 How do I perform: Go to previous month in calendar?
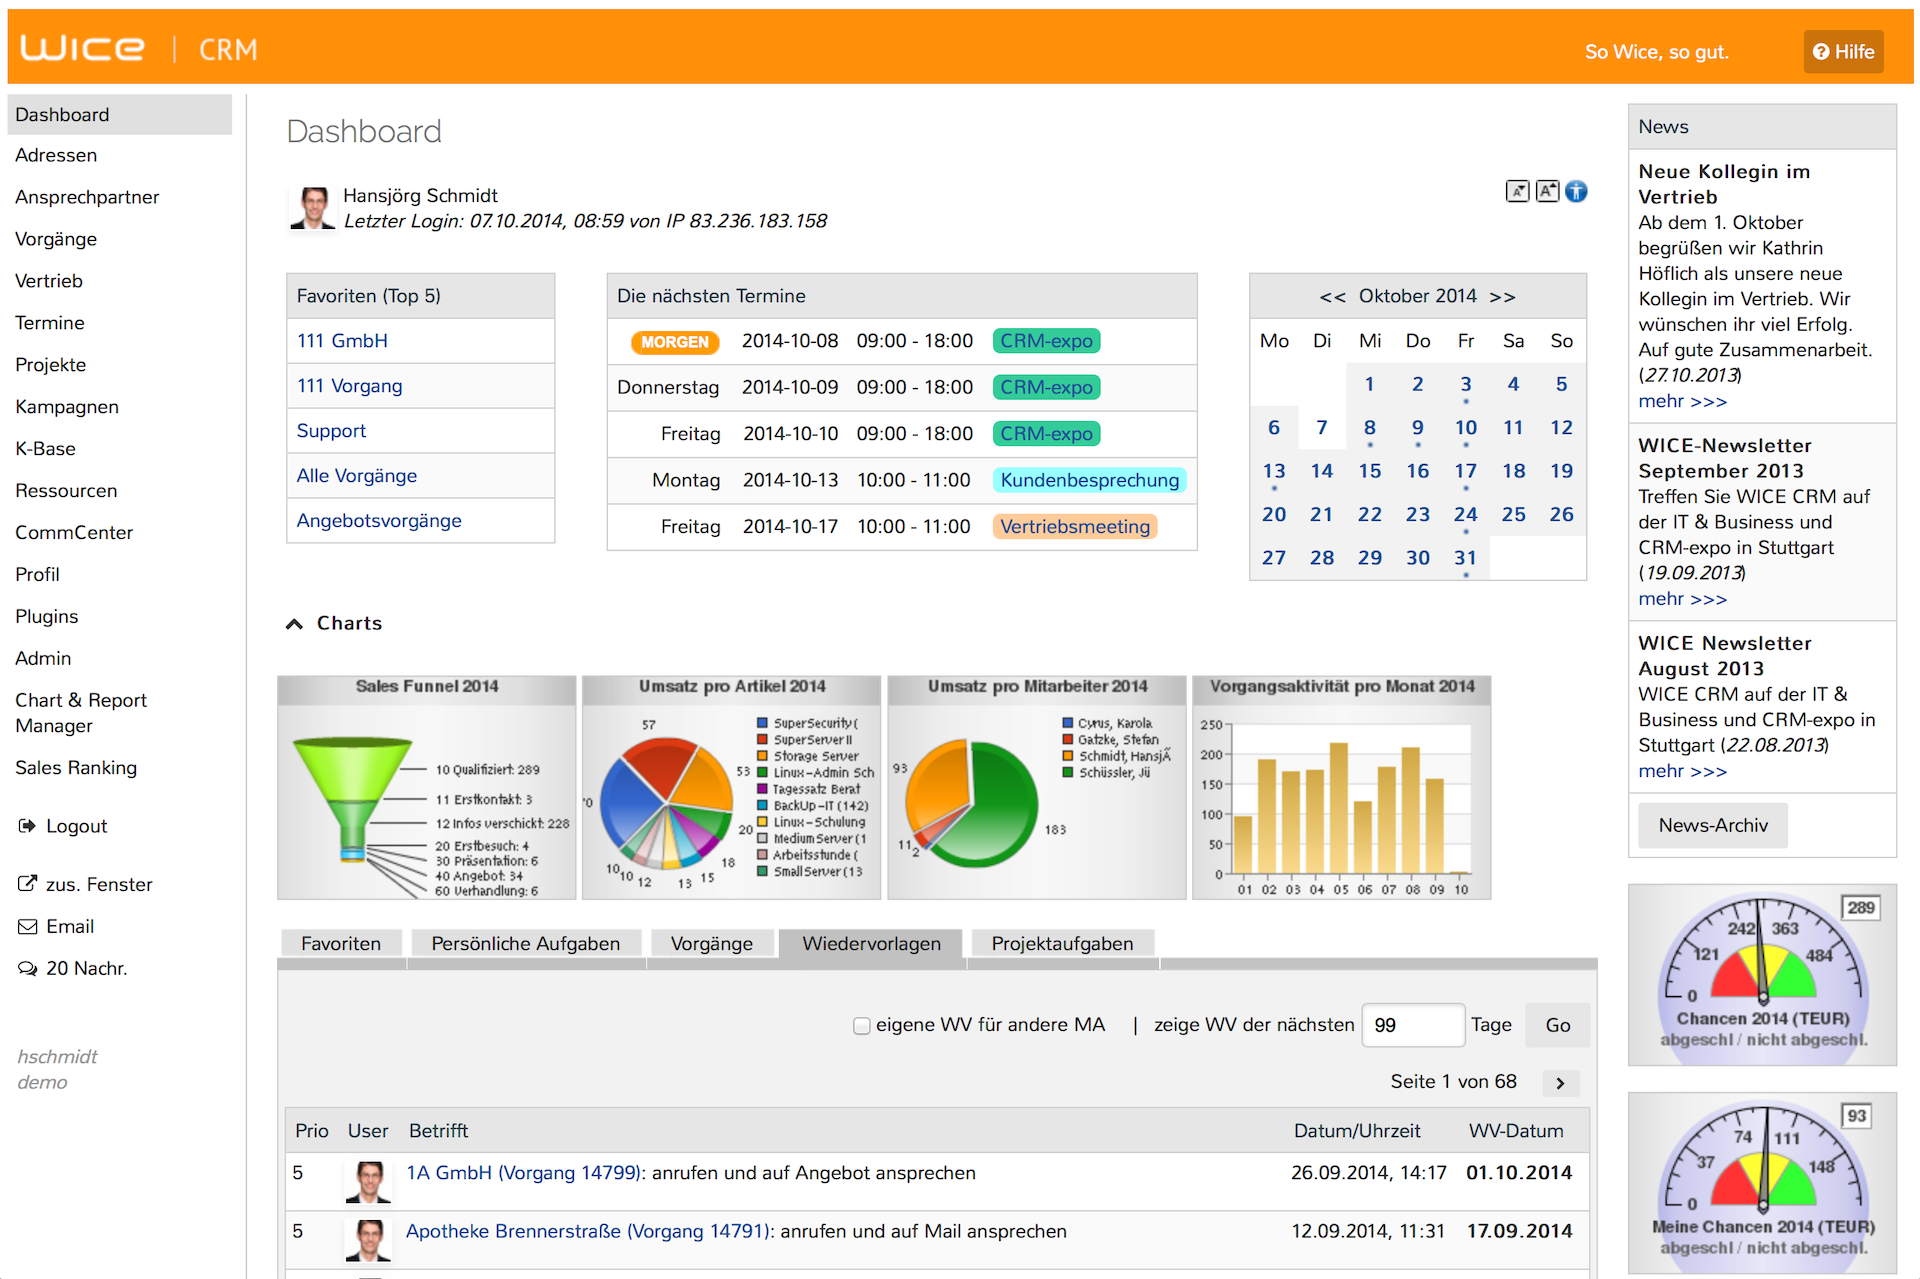click(x=1332, y=297)
